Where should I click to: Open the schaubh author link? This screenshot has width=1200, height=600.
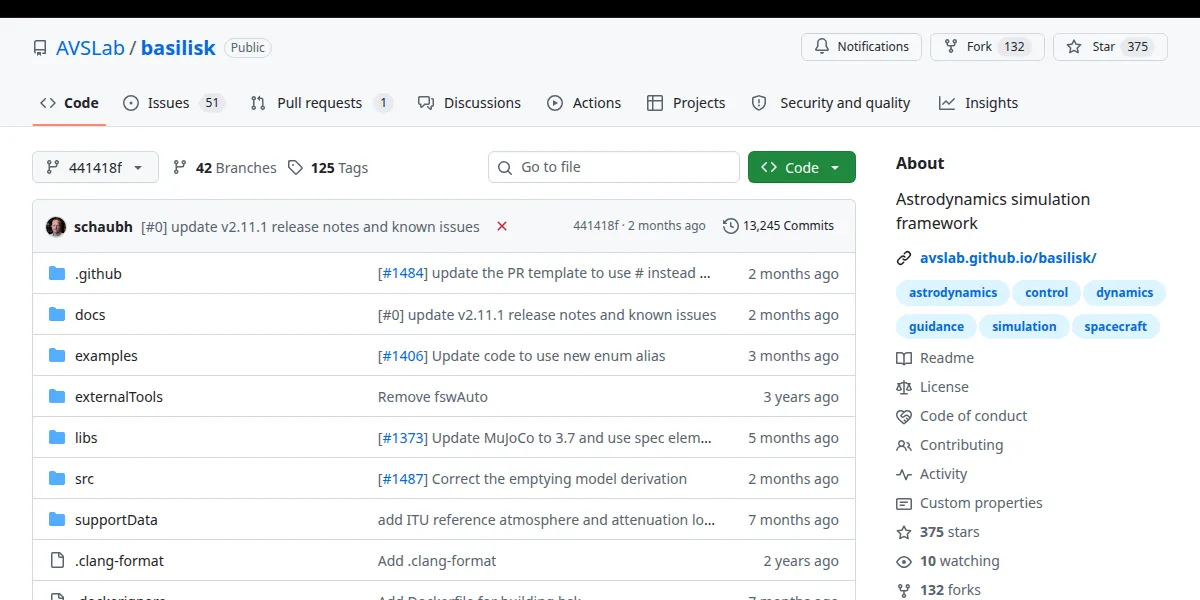click(103, 227)
